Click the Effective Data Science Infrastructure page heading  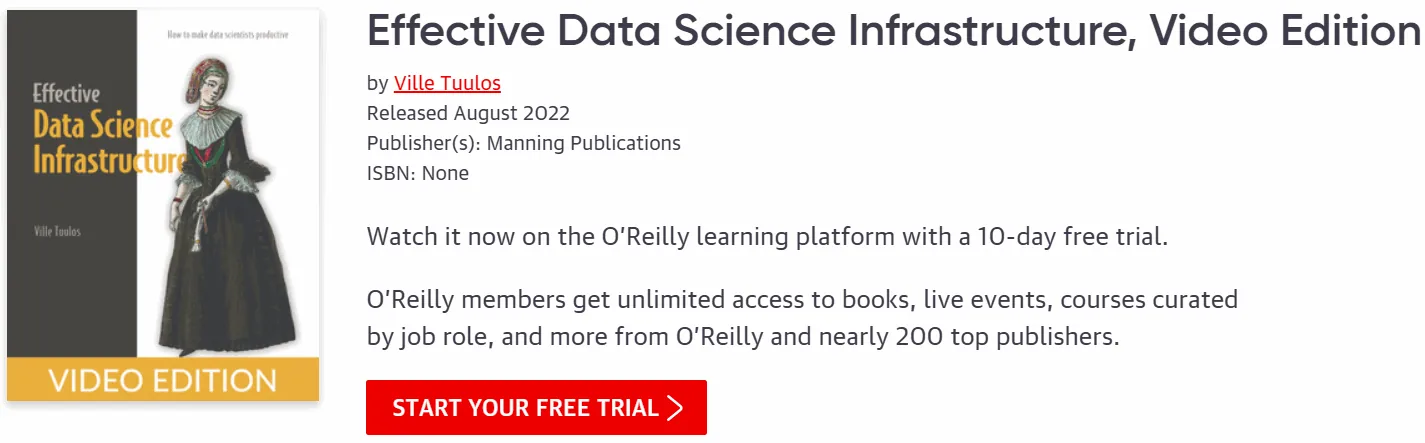click(x=894, y=32)
